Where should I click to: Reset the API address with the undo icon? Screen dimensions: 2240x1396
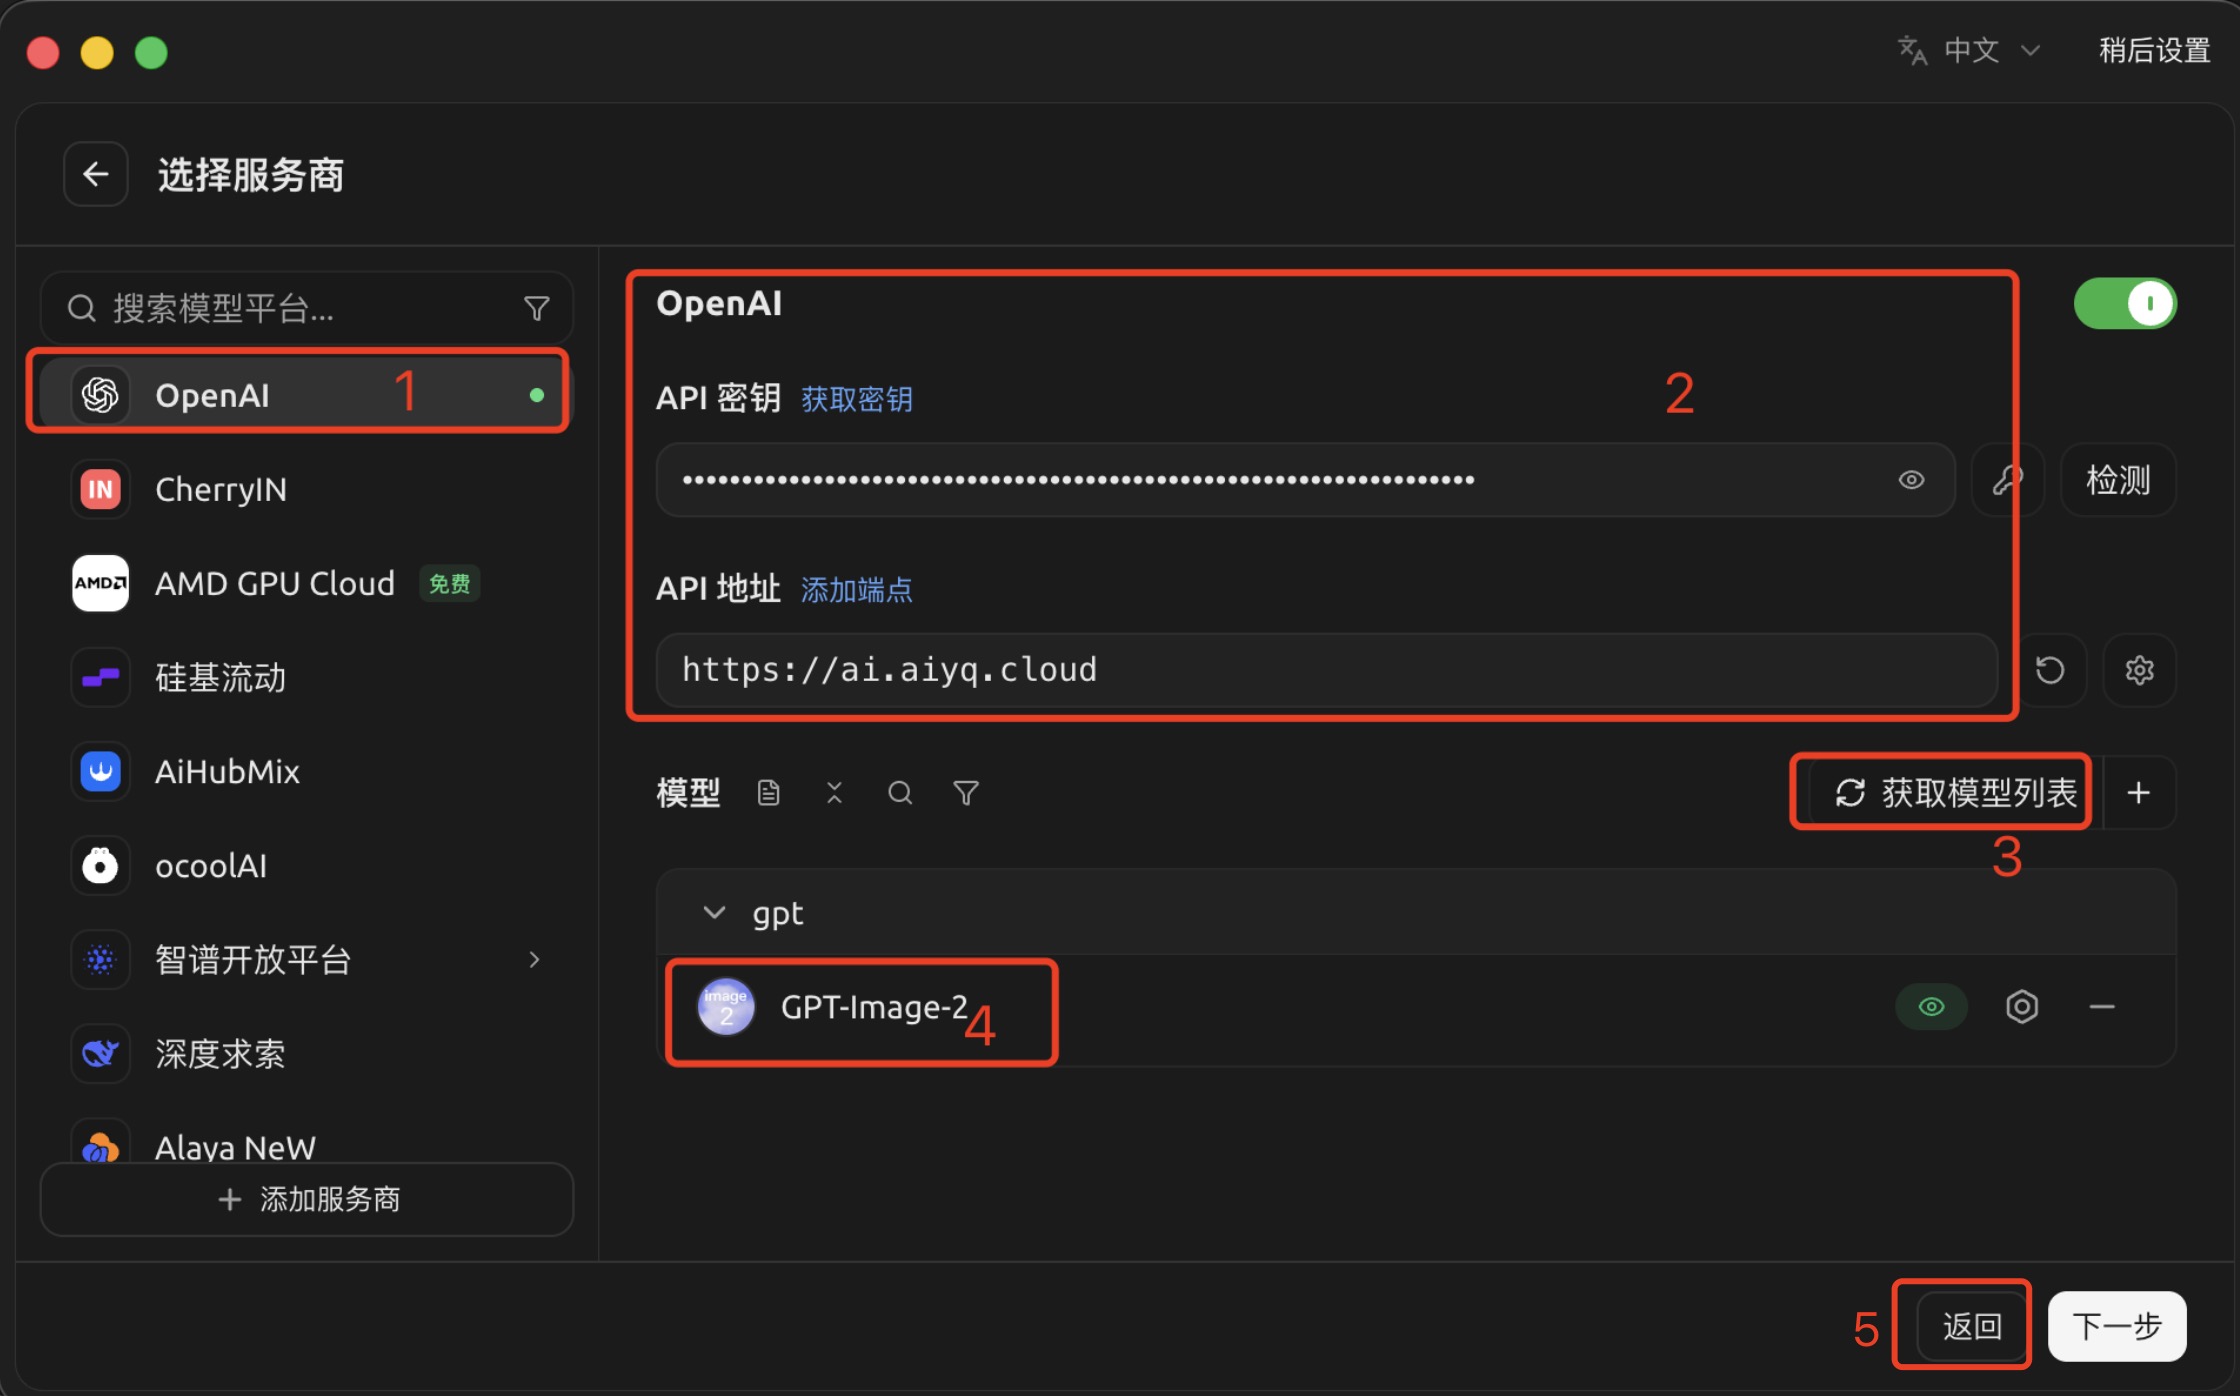click(x=2050, y=670)
